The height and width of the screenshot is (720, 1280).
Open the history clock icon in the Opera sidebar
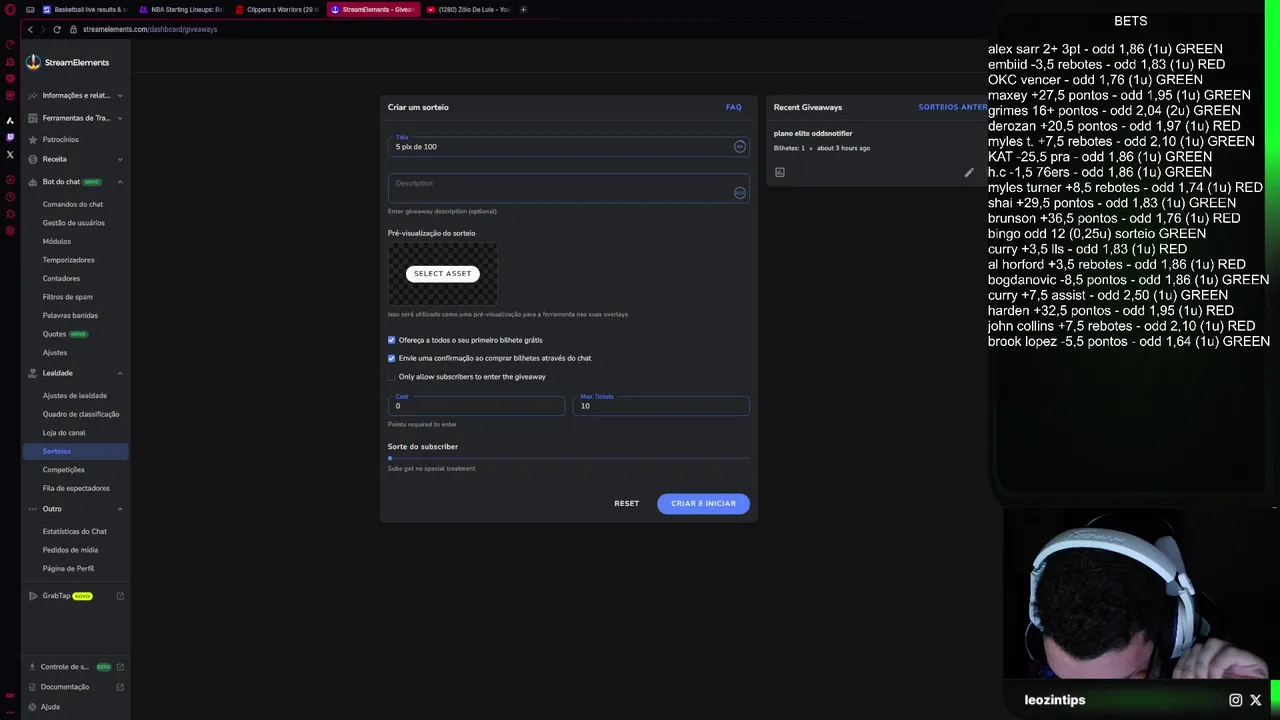click(x=10, y=197)
